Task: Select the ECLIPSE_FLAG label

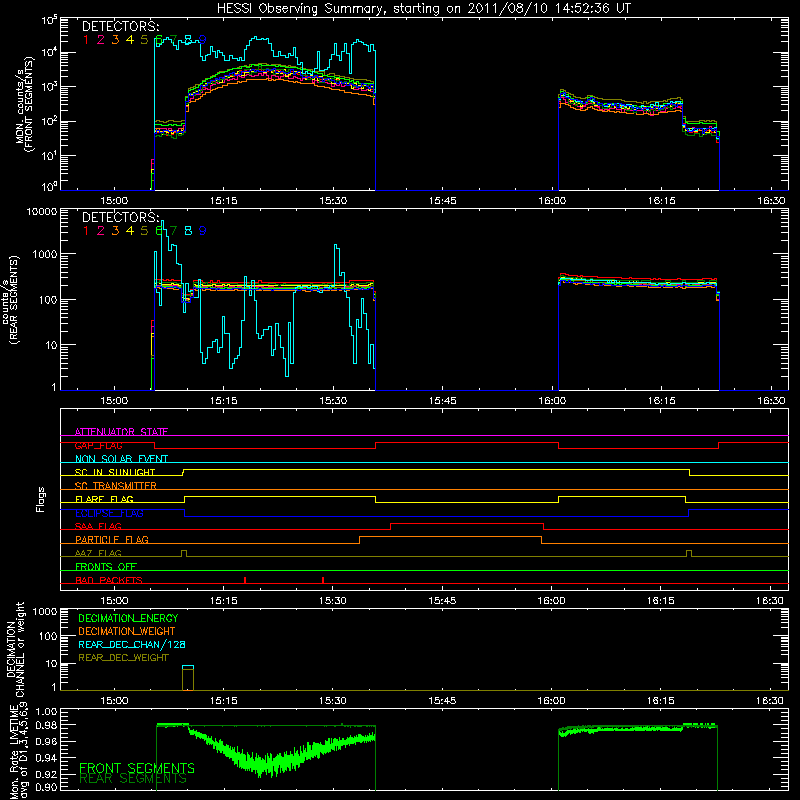Action: pyautogui.click(x=109, y=513)
